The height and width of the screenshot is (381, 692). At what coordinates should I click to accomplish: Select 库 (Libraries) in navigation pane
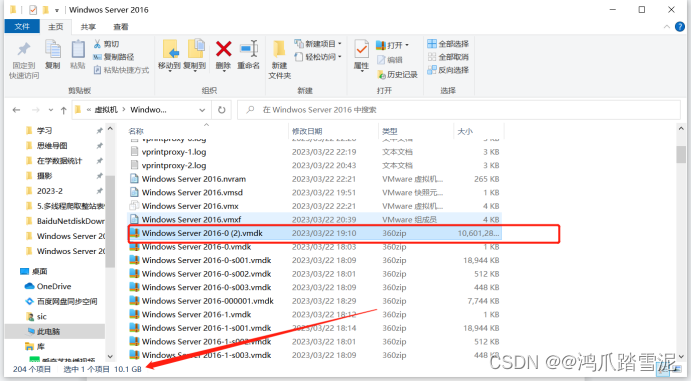point(41,346)
